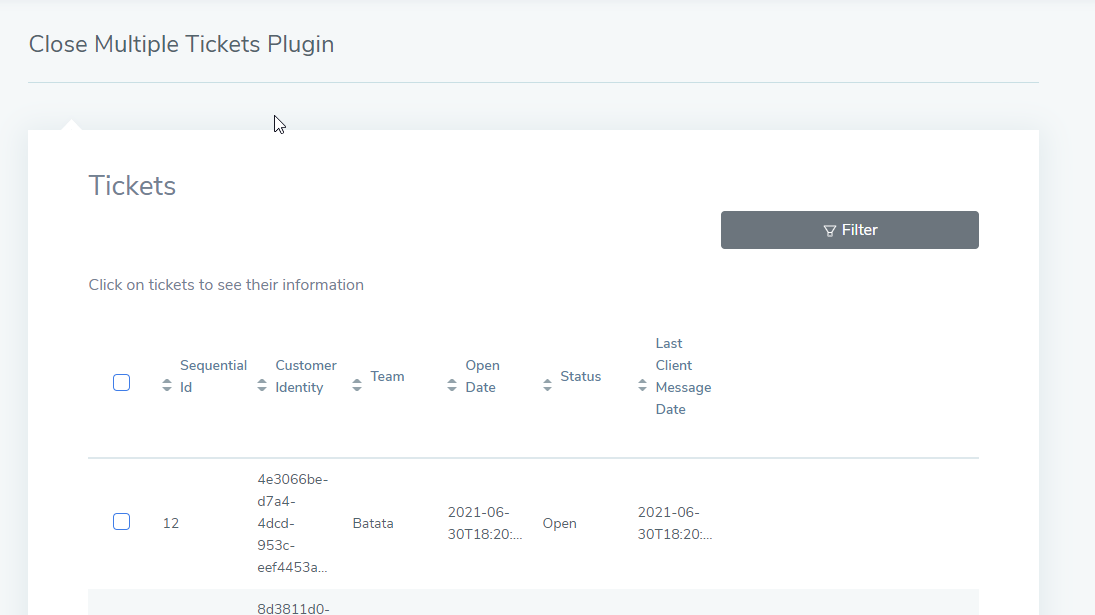This screenshot has height=615, width=1095.
Task: Toggle the select-all tickets checkbox in header
Action: click(x=122, y=383)
